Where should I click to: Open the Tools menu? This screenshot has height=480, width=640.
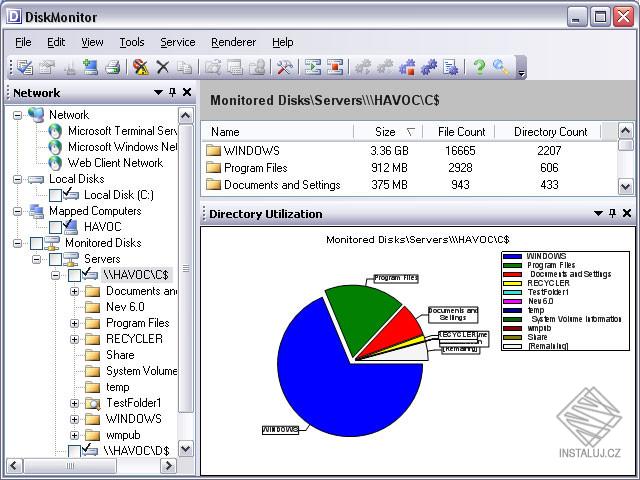tap(132, 42)
